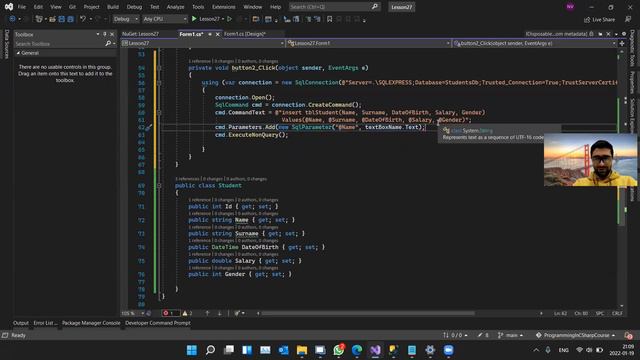Collapse the button2_Click method outline
This screenshot has height=360, width=640.
point(159,68)
